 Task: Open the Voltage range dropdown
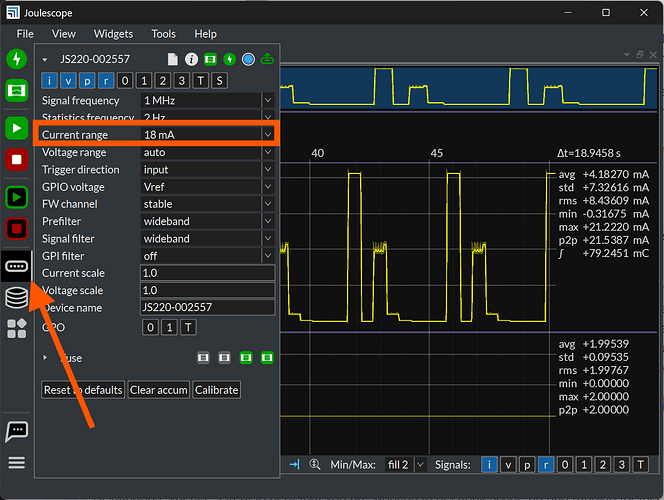pos(208,152)
